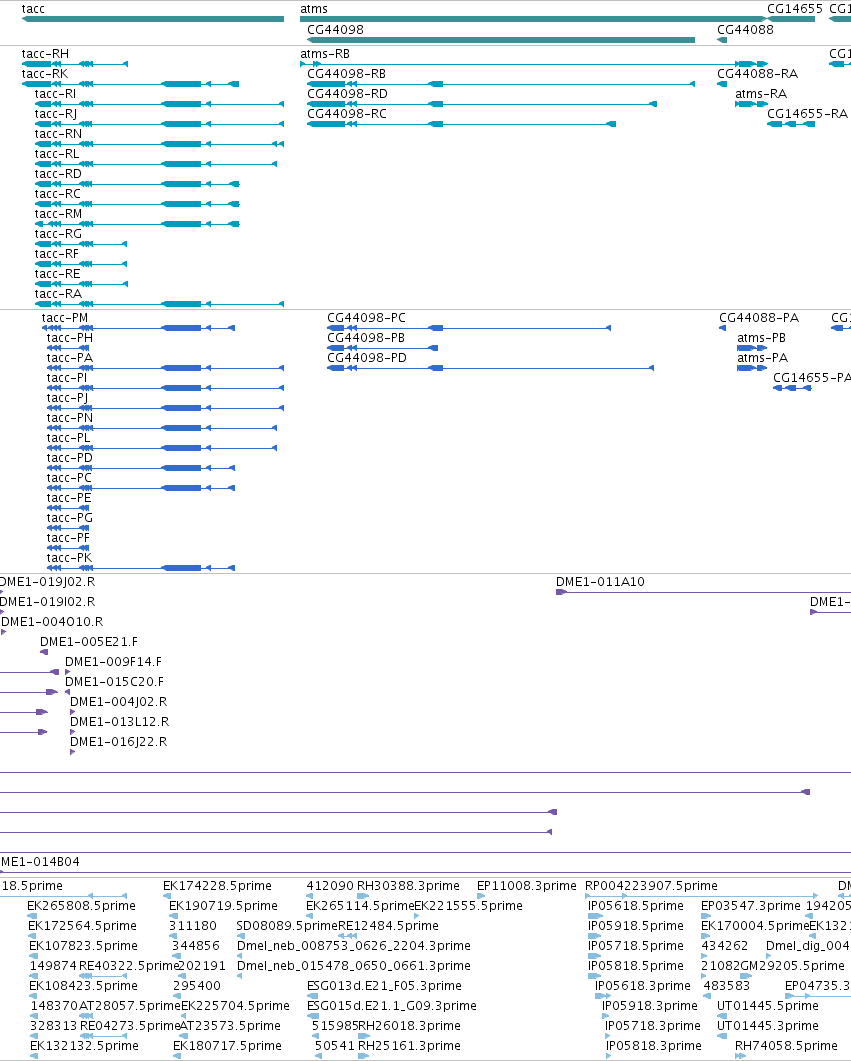This screenshot has width=851, height=1061.
Task: Select the RH30388.3prime EST label
Action: coord(408,886)
